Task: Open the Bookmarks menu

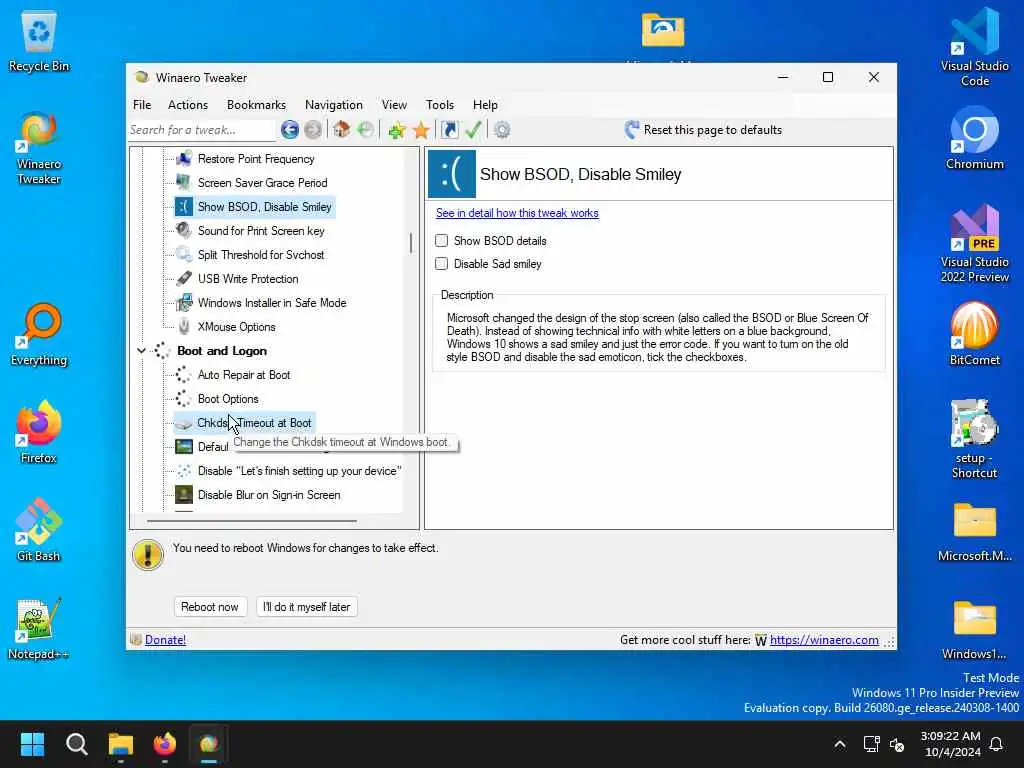Action: (x=256, y=104)
